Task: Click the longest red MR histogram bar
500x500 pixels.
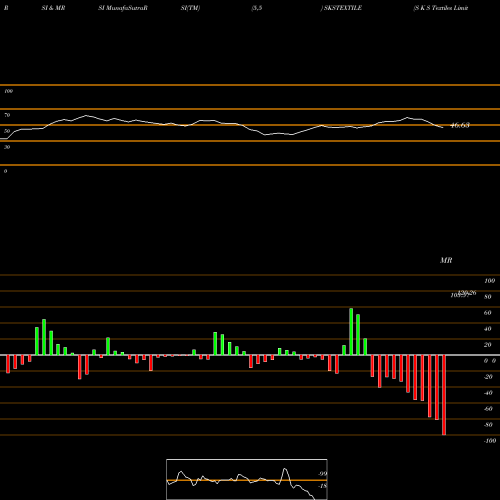Action: point(444,395)
